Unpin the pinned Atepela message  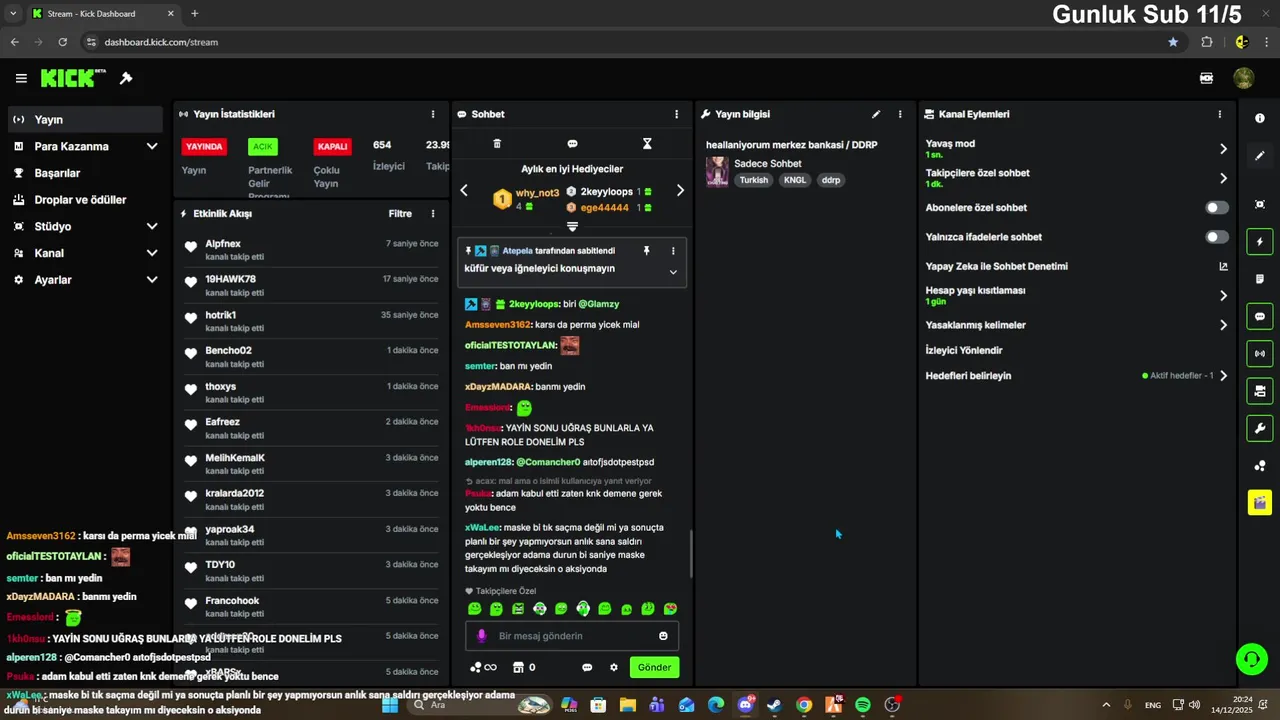(x=646, y=251)
